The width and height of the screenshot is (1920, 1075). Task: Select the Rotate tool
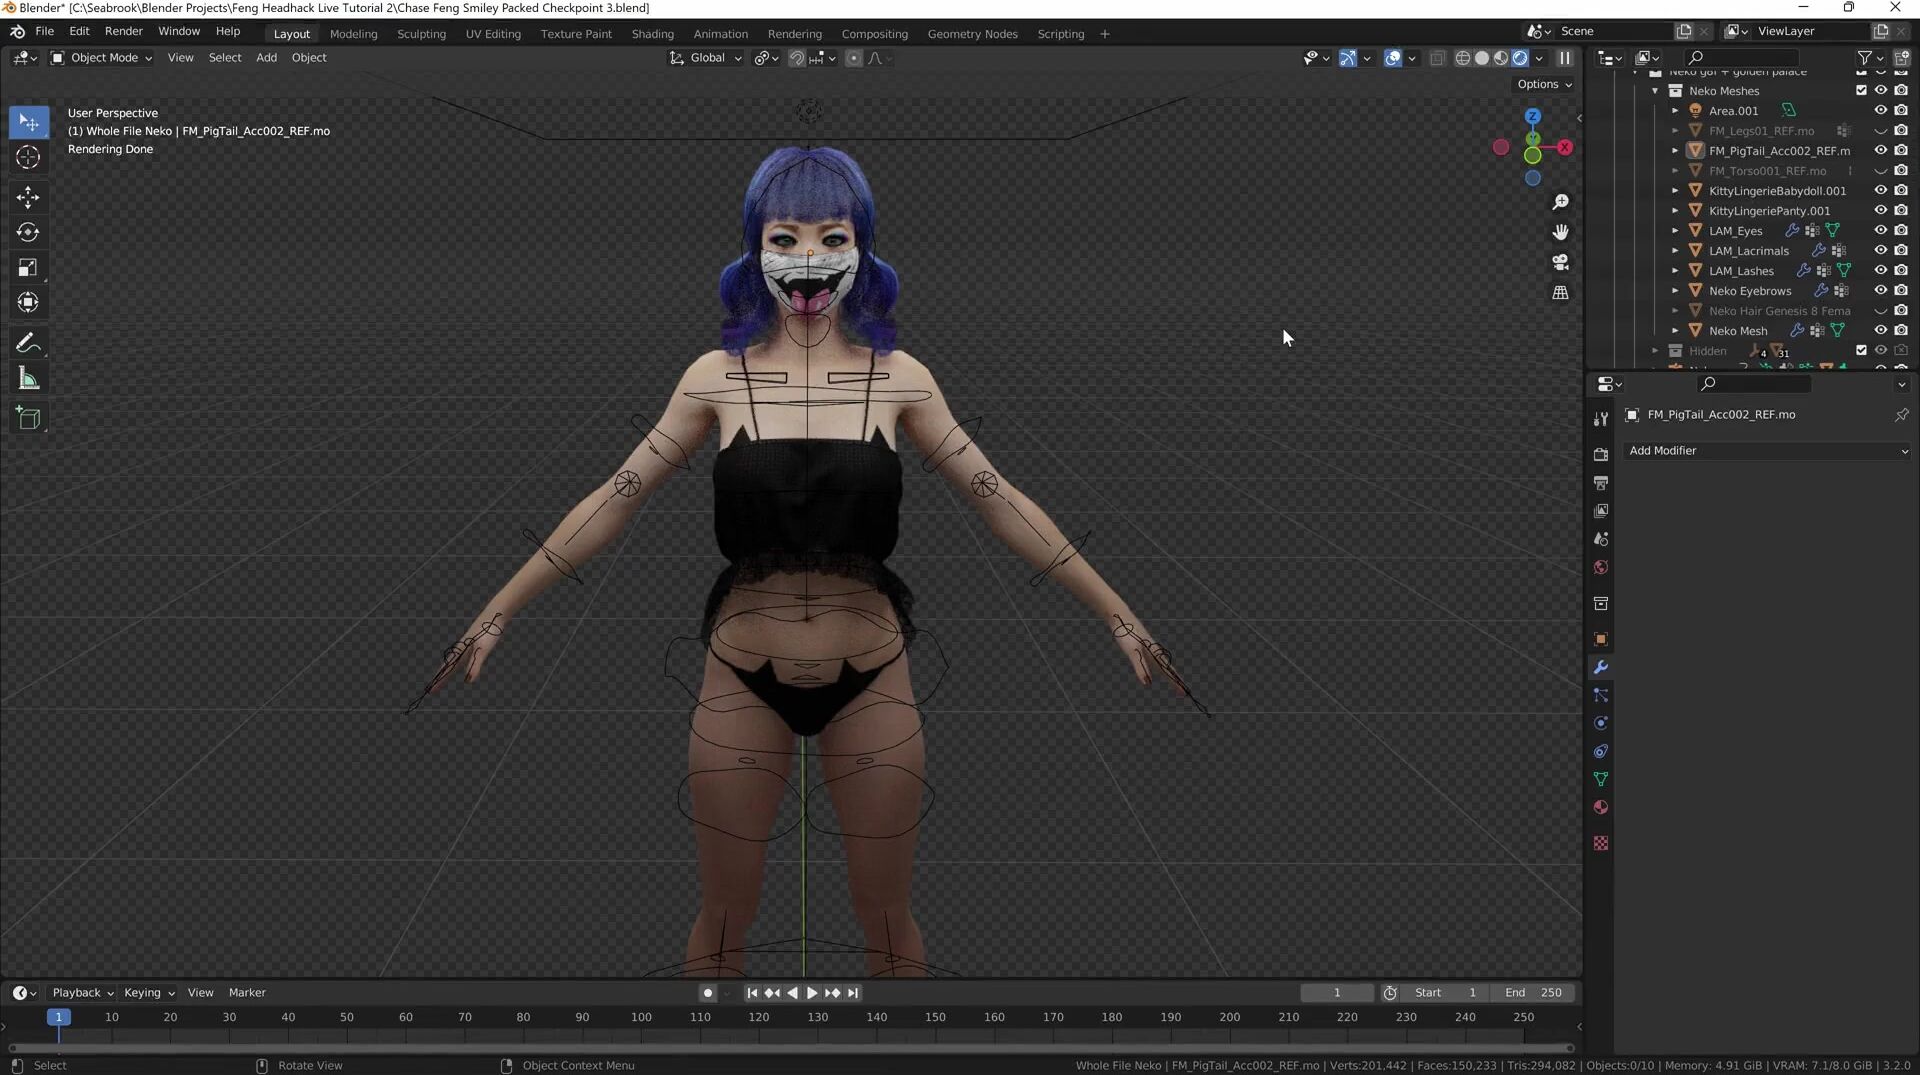point(28,232)
